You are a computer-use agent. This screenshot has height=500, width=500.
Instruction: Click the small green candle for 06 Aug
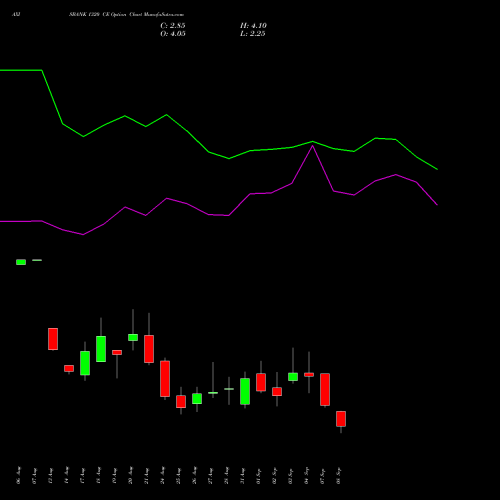[21, 262]
